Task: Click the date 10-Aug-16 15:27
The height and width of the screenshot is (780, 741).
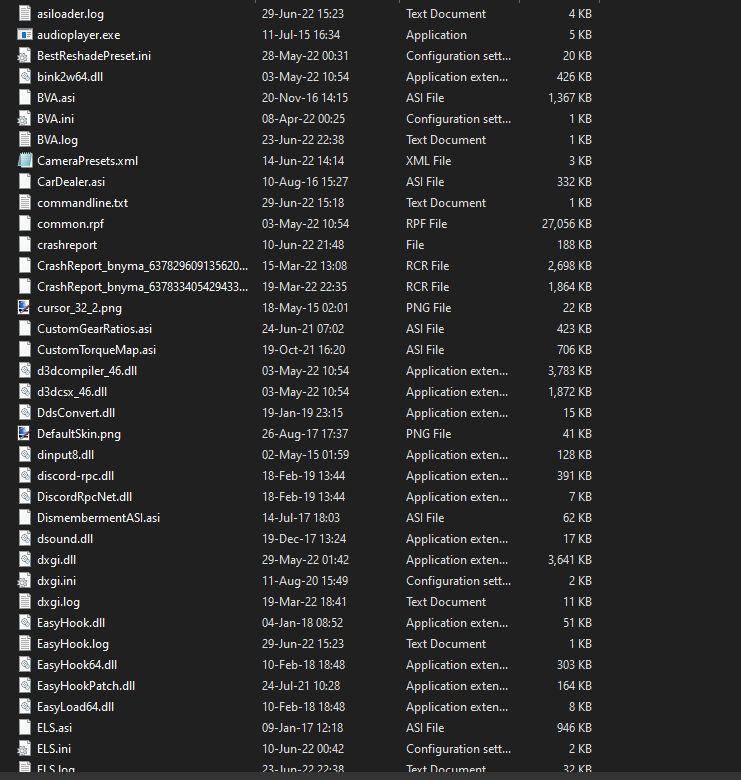Action: [x=305, y=182]
